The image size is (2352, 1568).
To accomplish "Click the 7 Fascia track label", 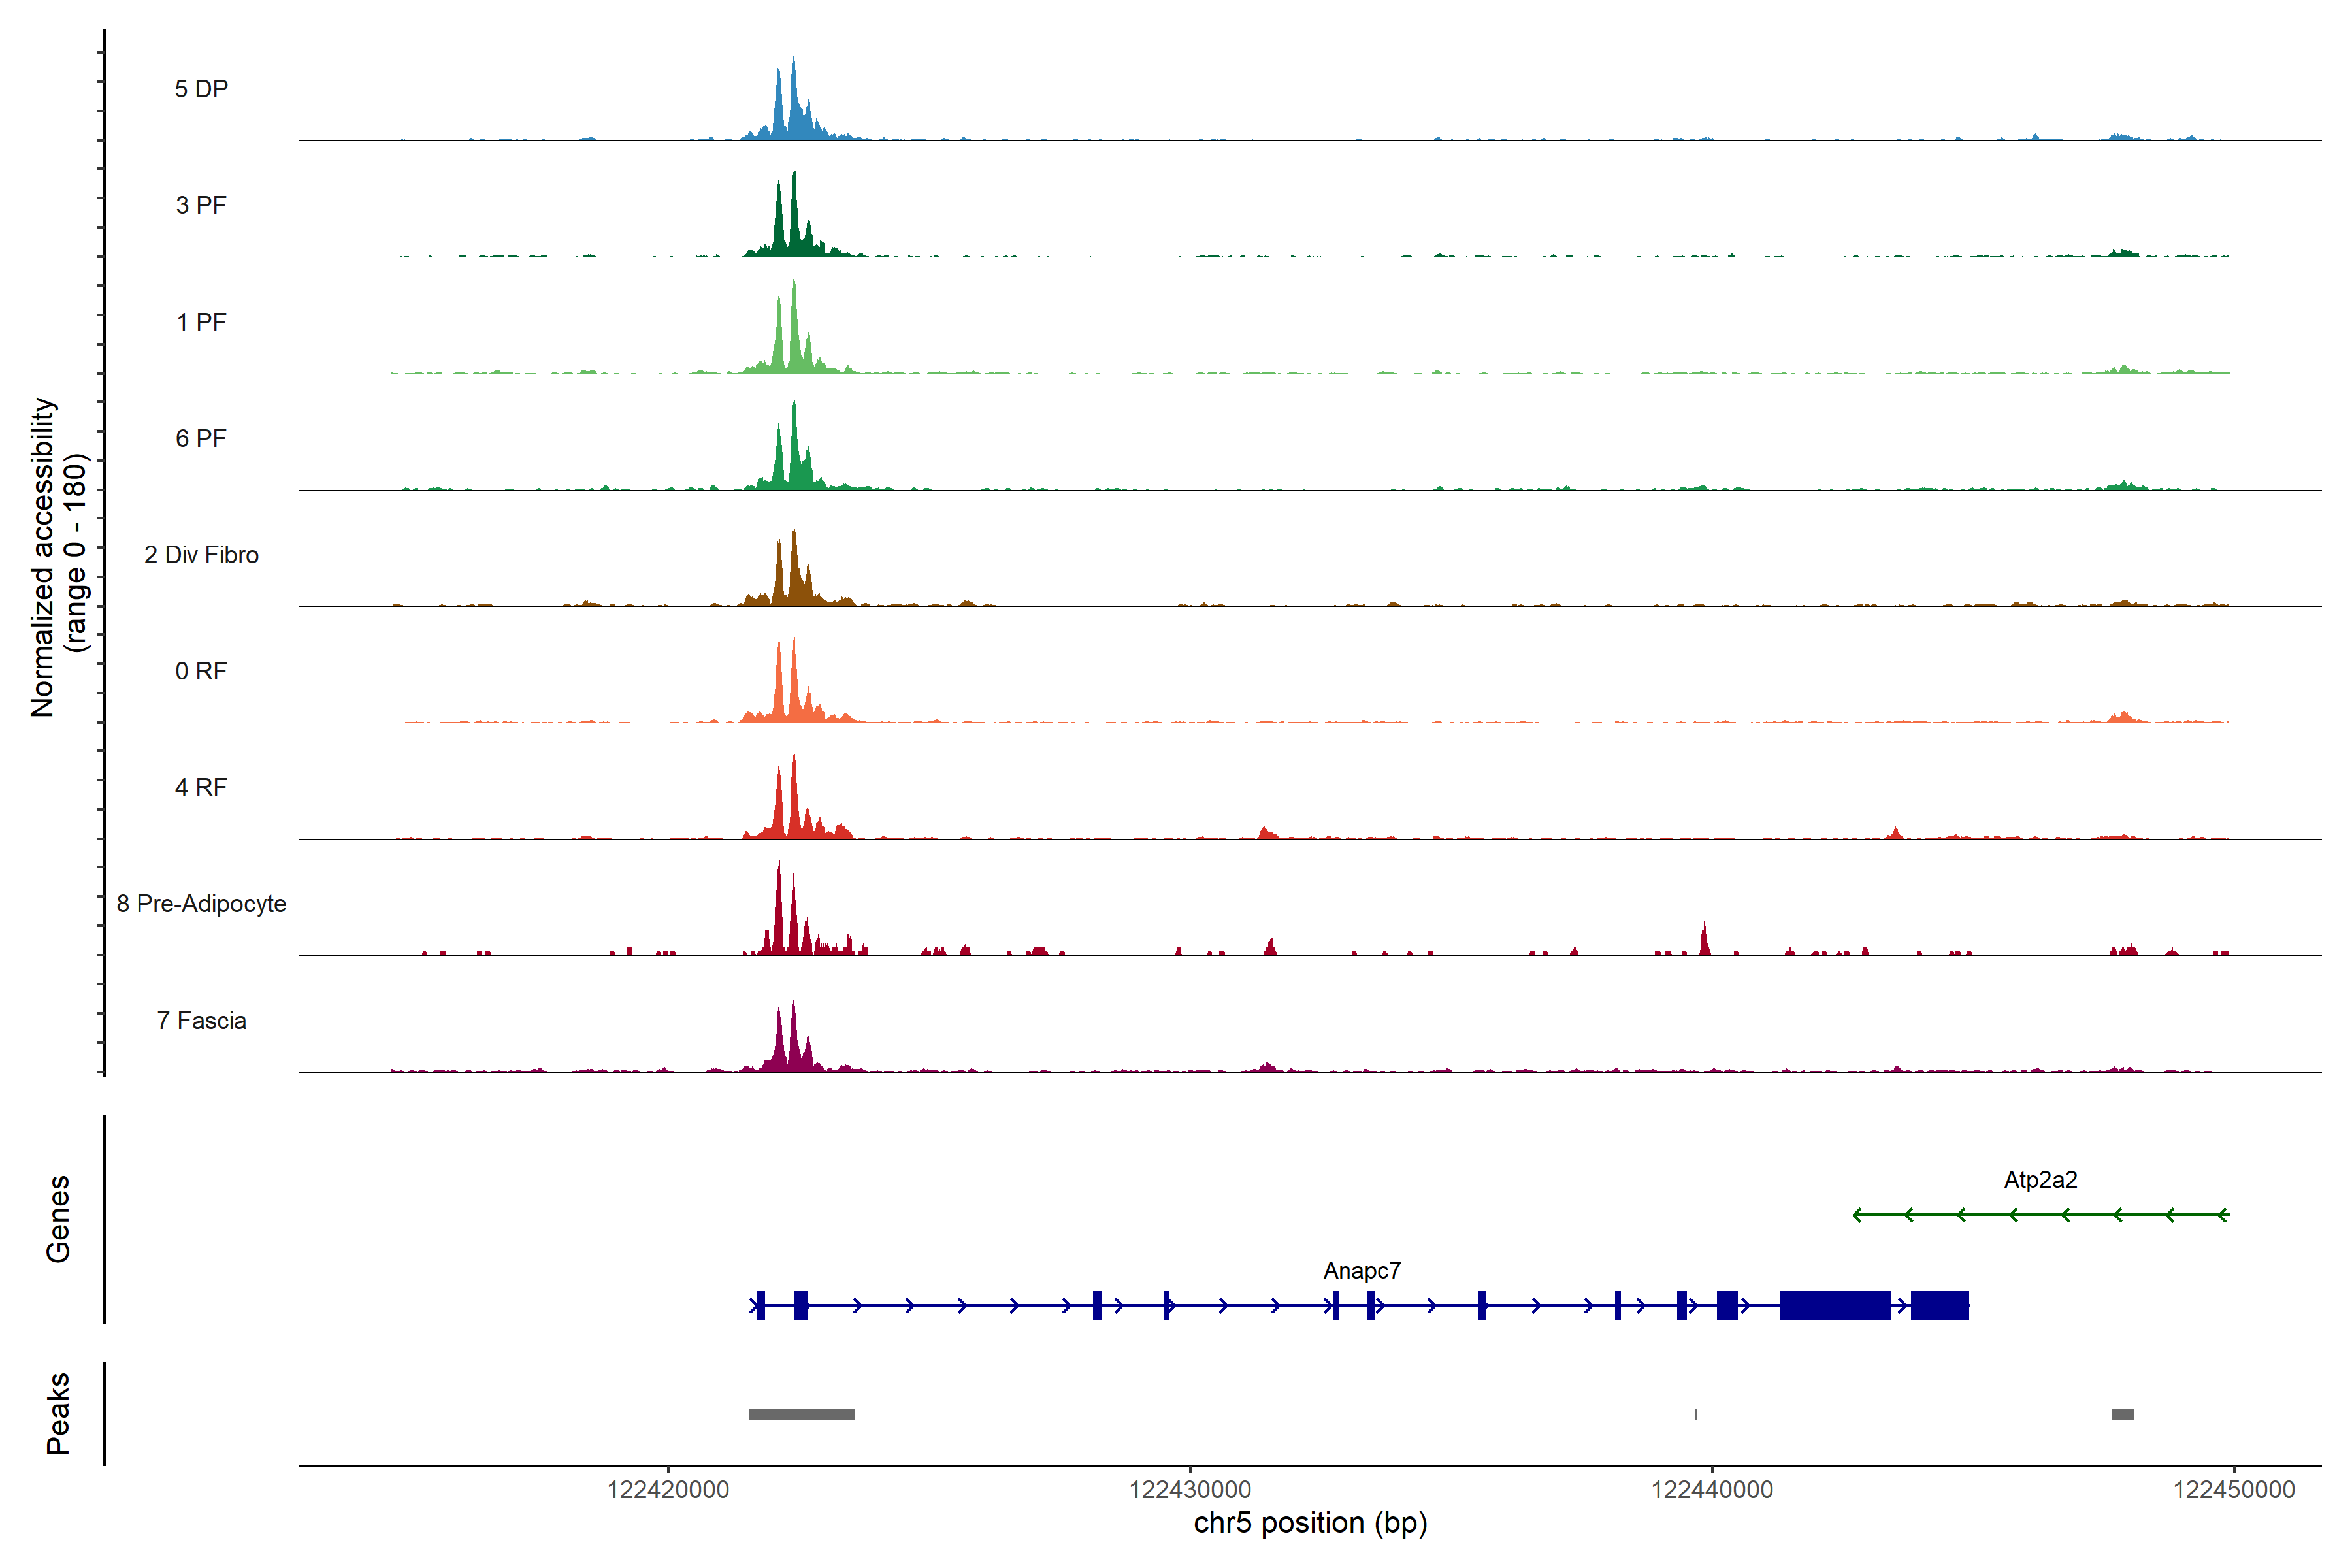I will (x=201, y=1021).
